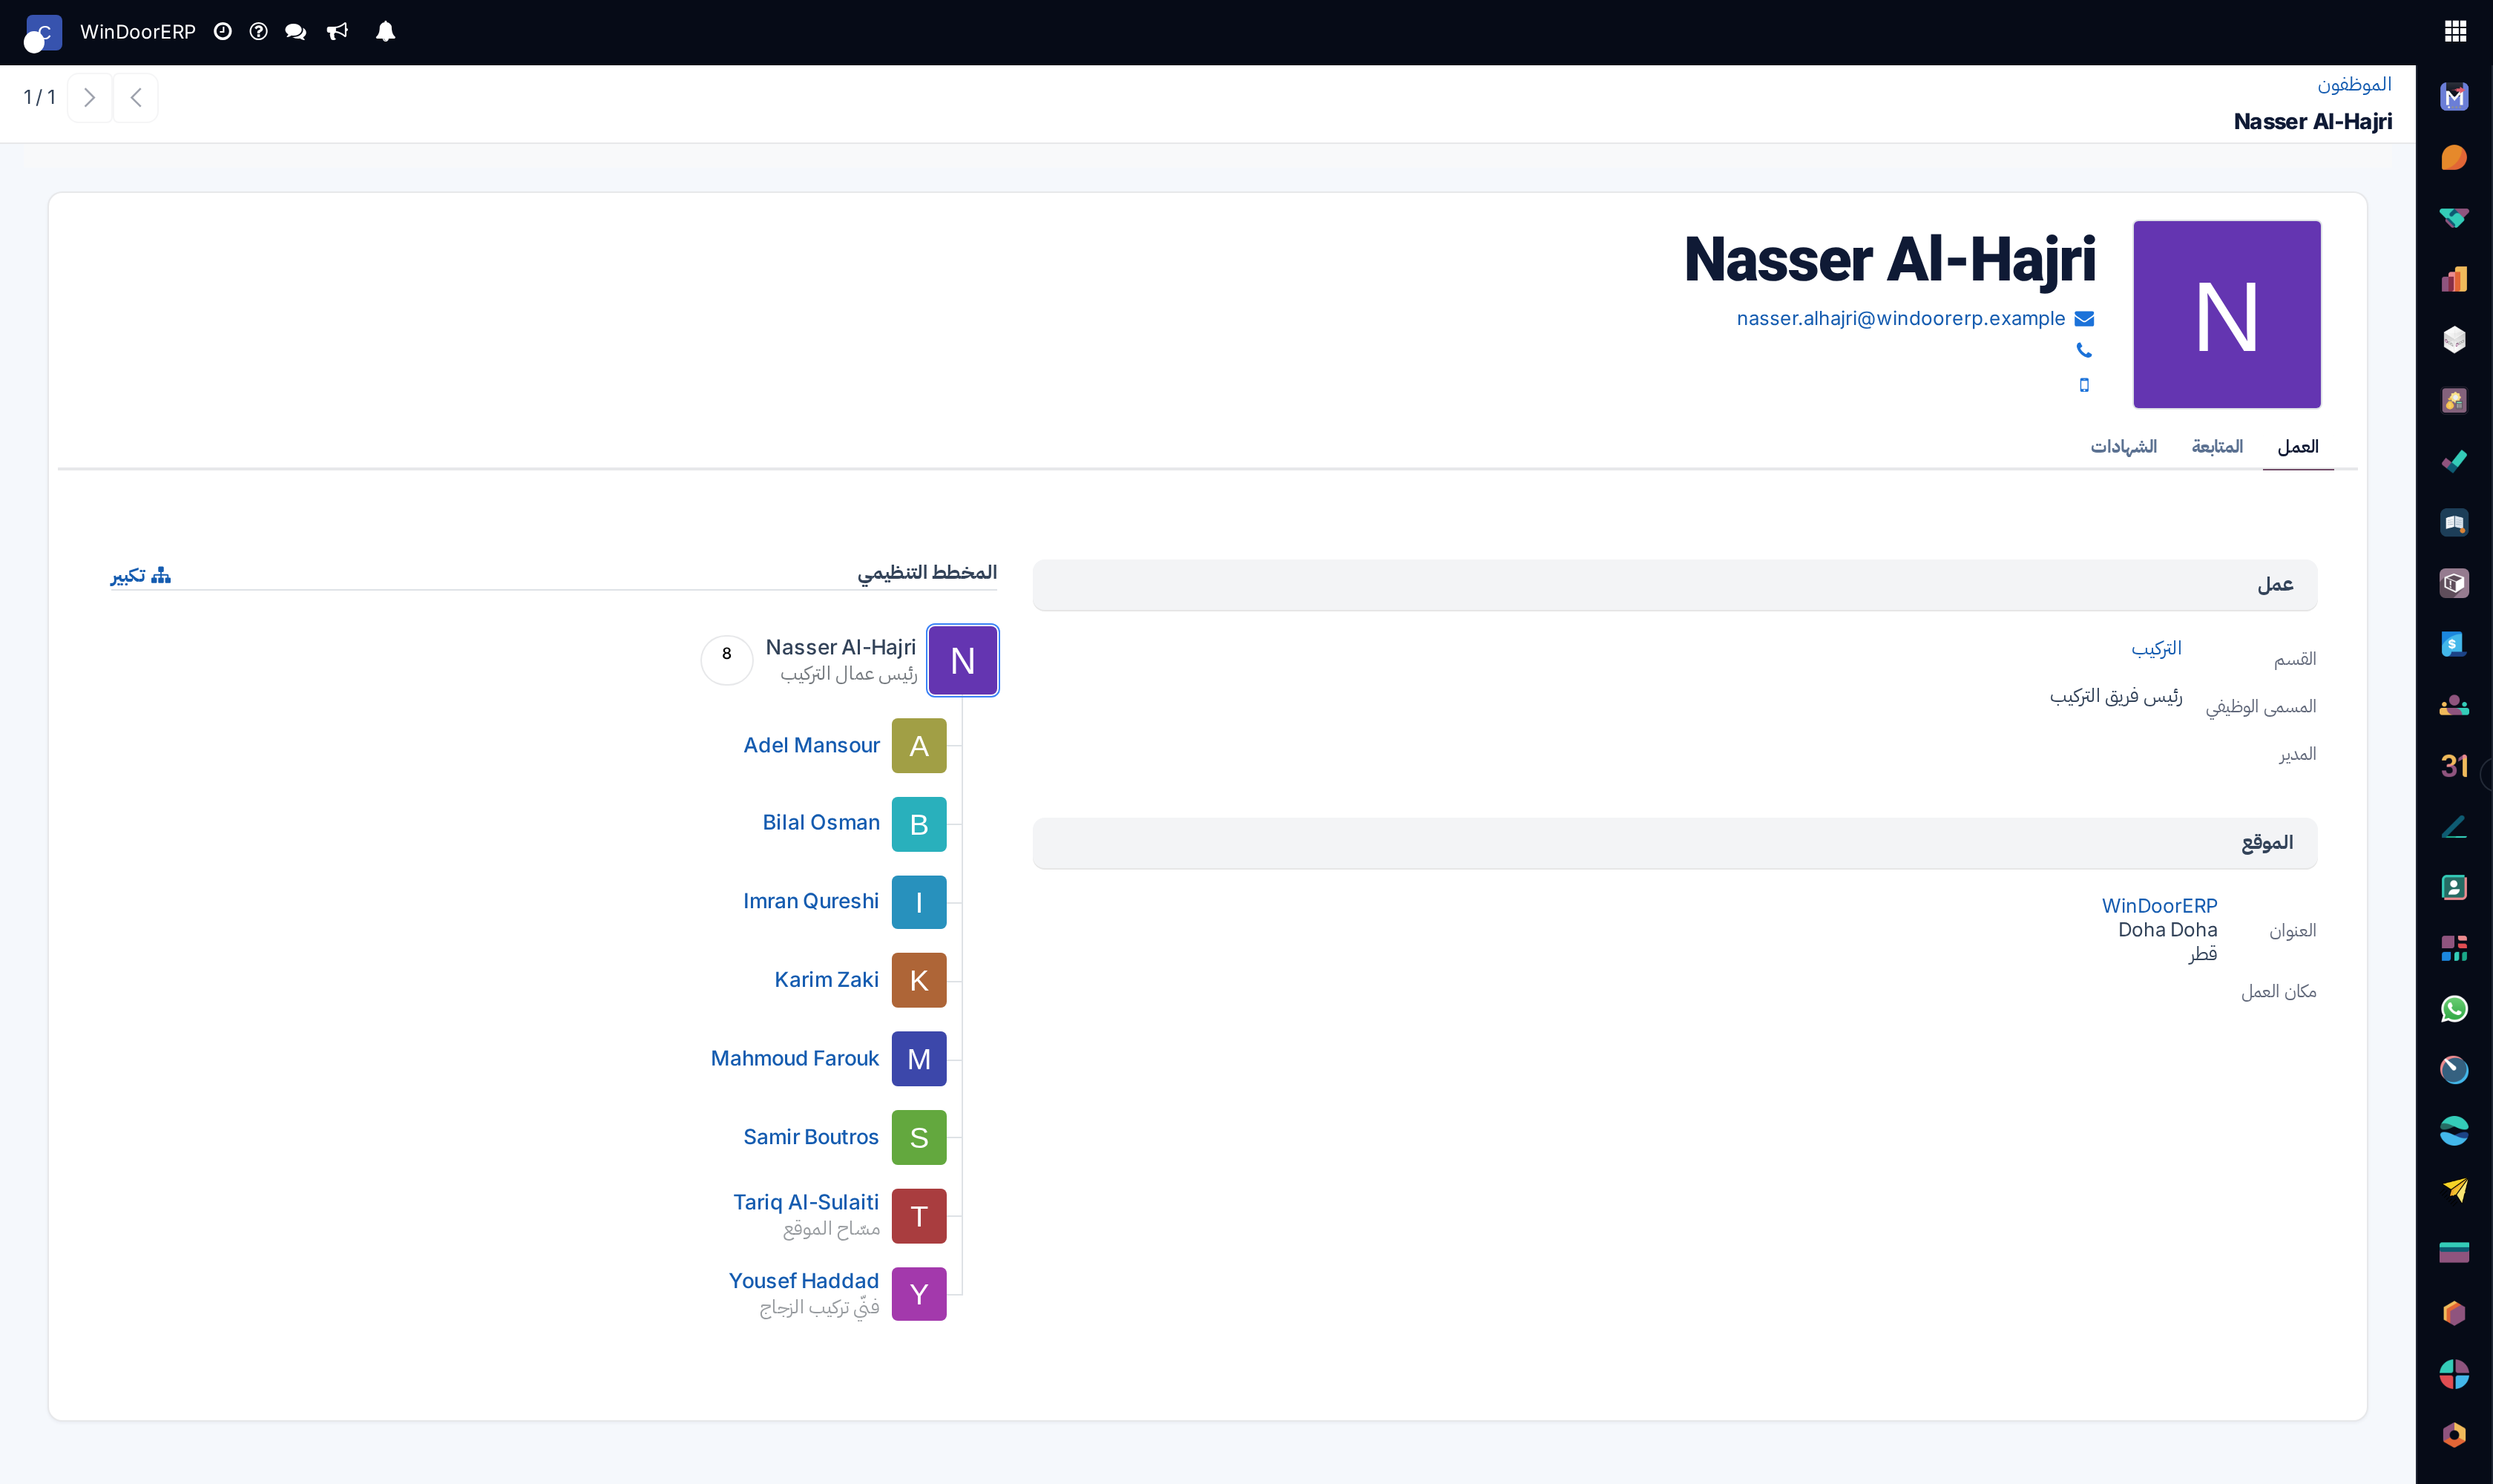The height and width of the screenshot is (1484, 2493).
Task: Switch to the الشهادات tab
Action: 2124,447
